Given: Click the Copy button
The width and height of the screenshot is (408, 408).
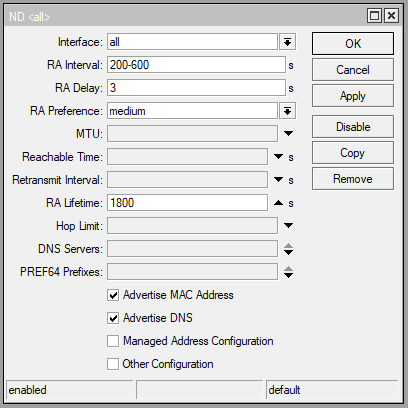Looking at the screenshot, I should pos(353,153).
